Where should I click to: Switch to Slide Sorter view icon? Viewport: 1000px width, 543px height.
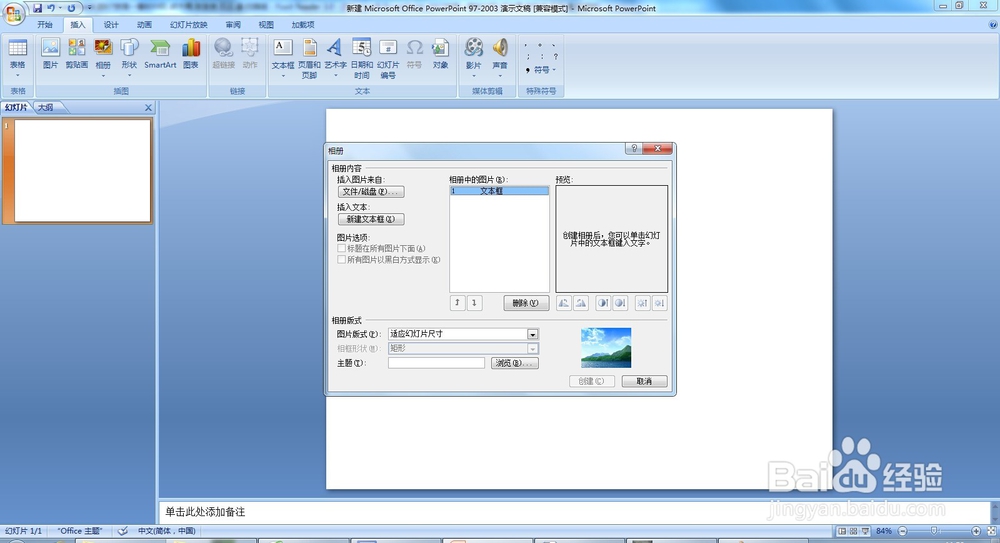pos(853,531)
